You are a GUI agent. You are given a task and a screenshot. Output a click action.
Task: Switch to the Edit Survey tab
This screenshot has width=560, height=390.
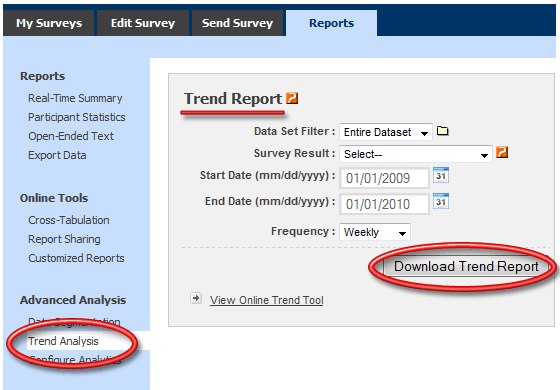[143, 23]
